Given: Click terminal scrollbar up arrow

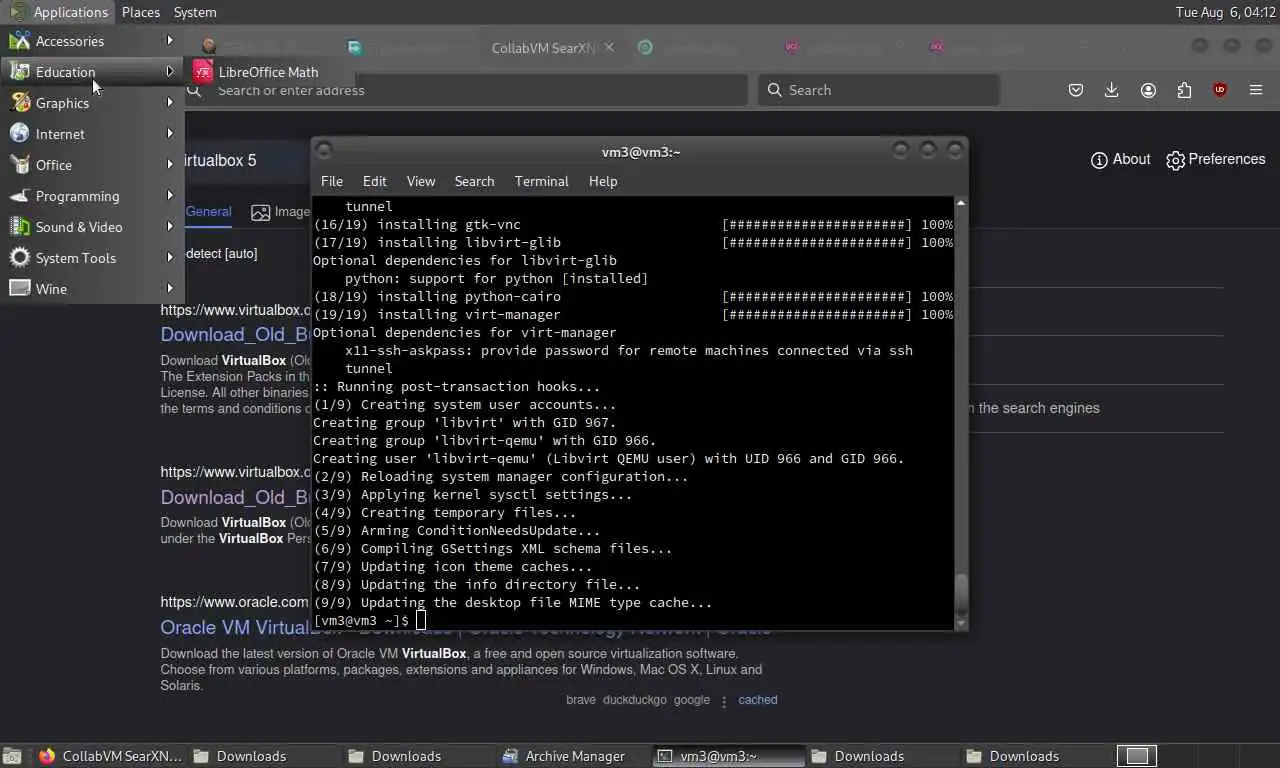Looking at the screenshot, I should (x=961, y=203).
